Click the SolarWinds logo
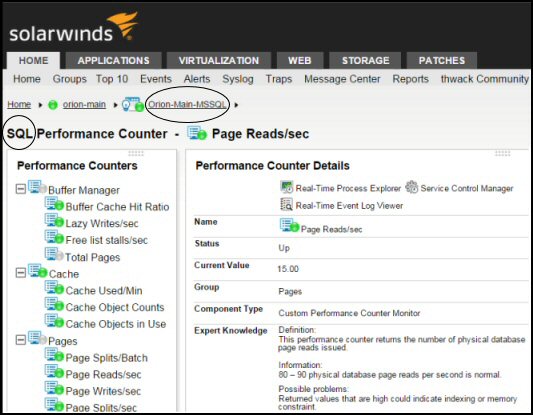 tap(73, 28)
